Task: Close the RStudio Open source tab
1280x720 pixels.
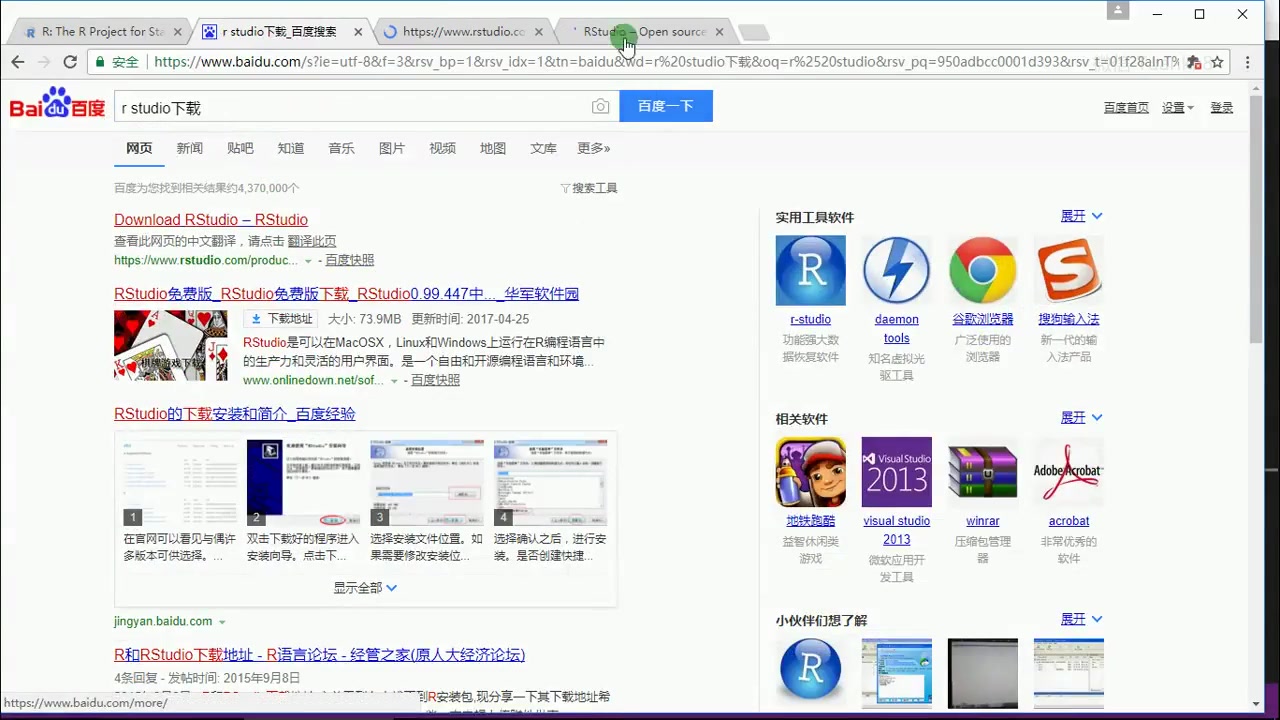Action: [719, 32]
